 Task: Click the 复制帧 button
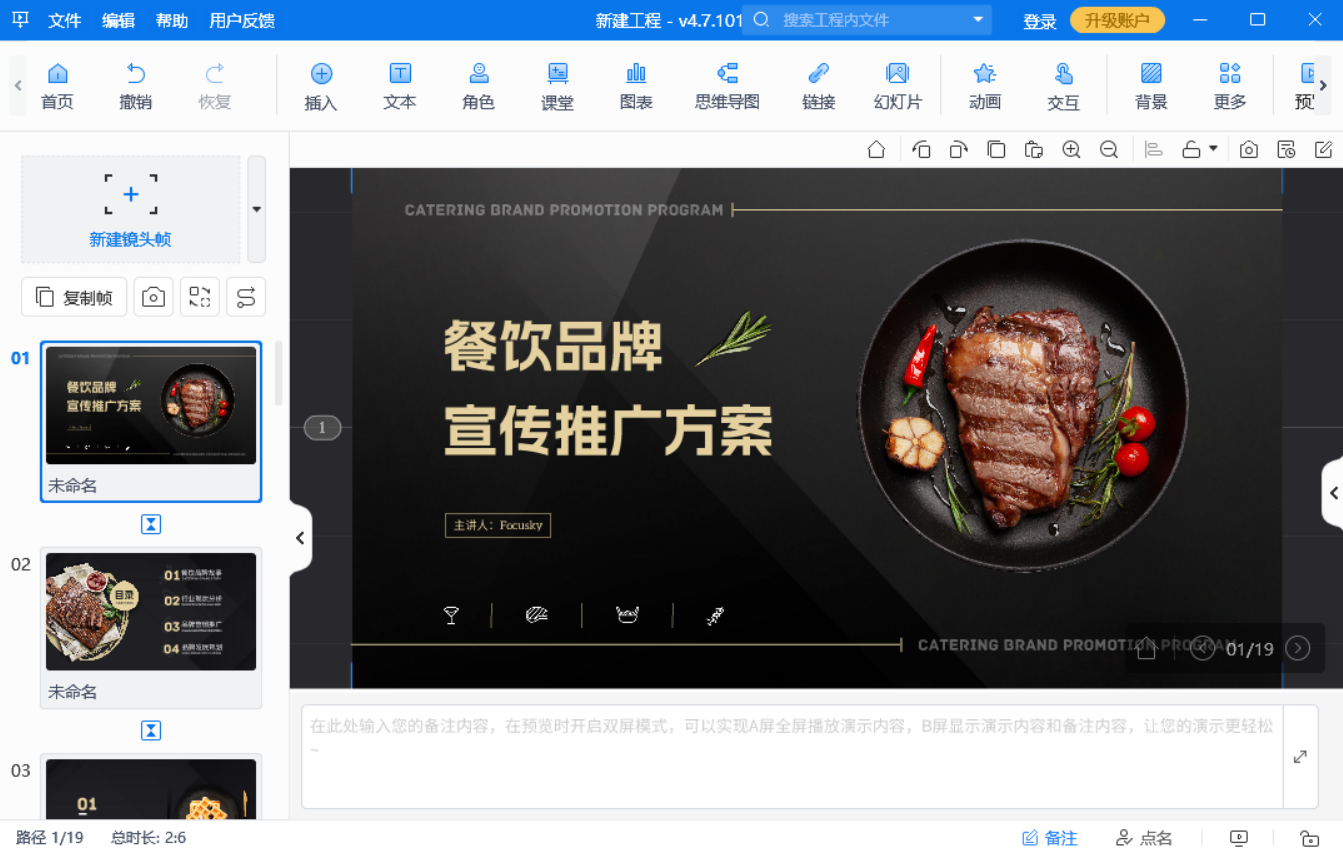[74, 297]
